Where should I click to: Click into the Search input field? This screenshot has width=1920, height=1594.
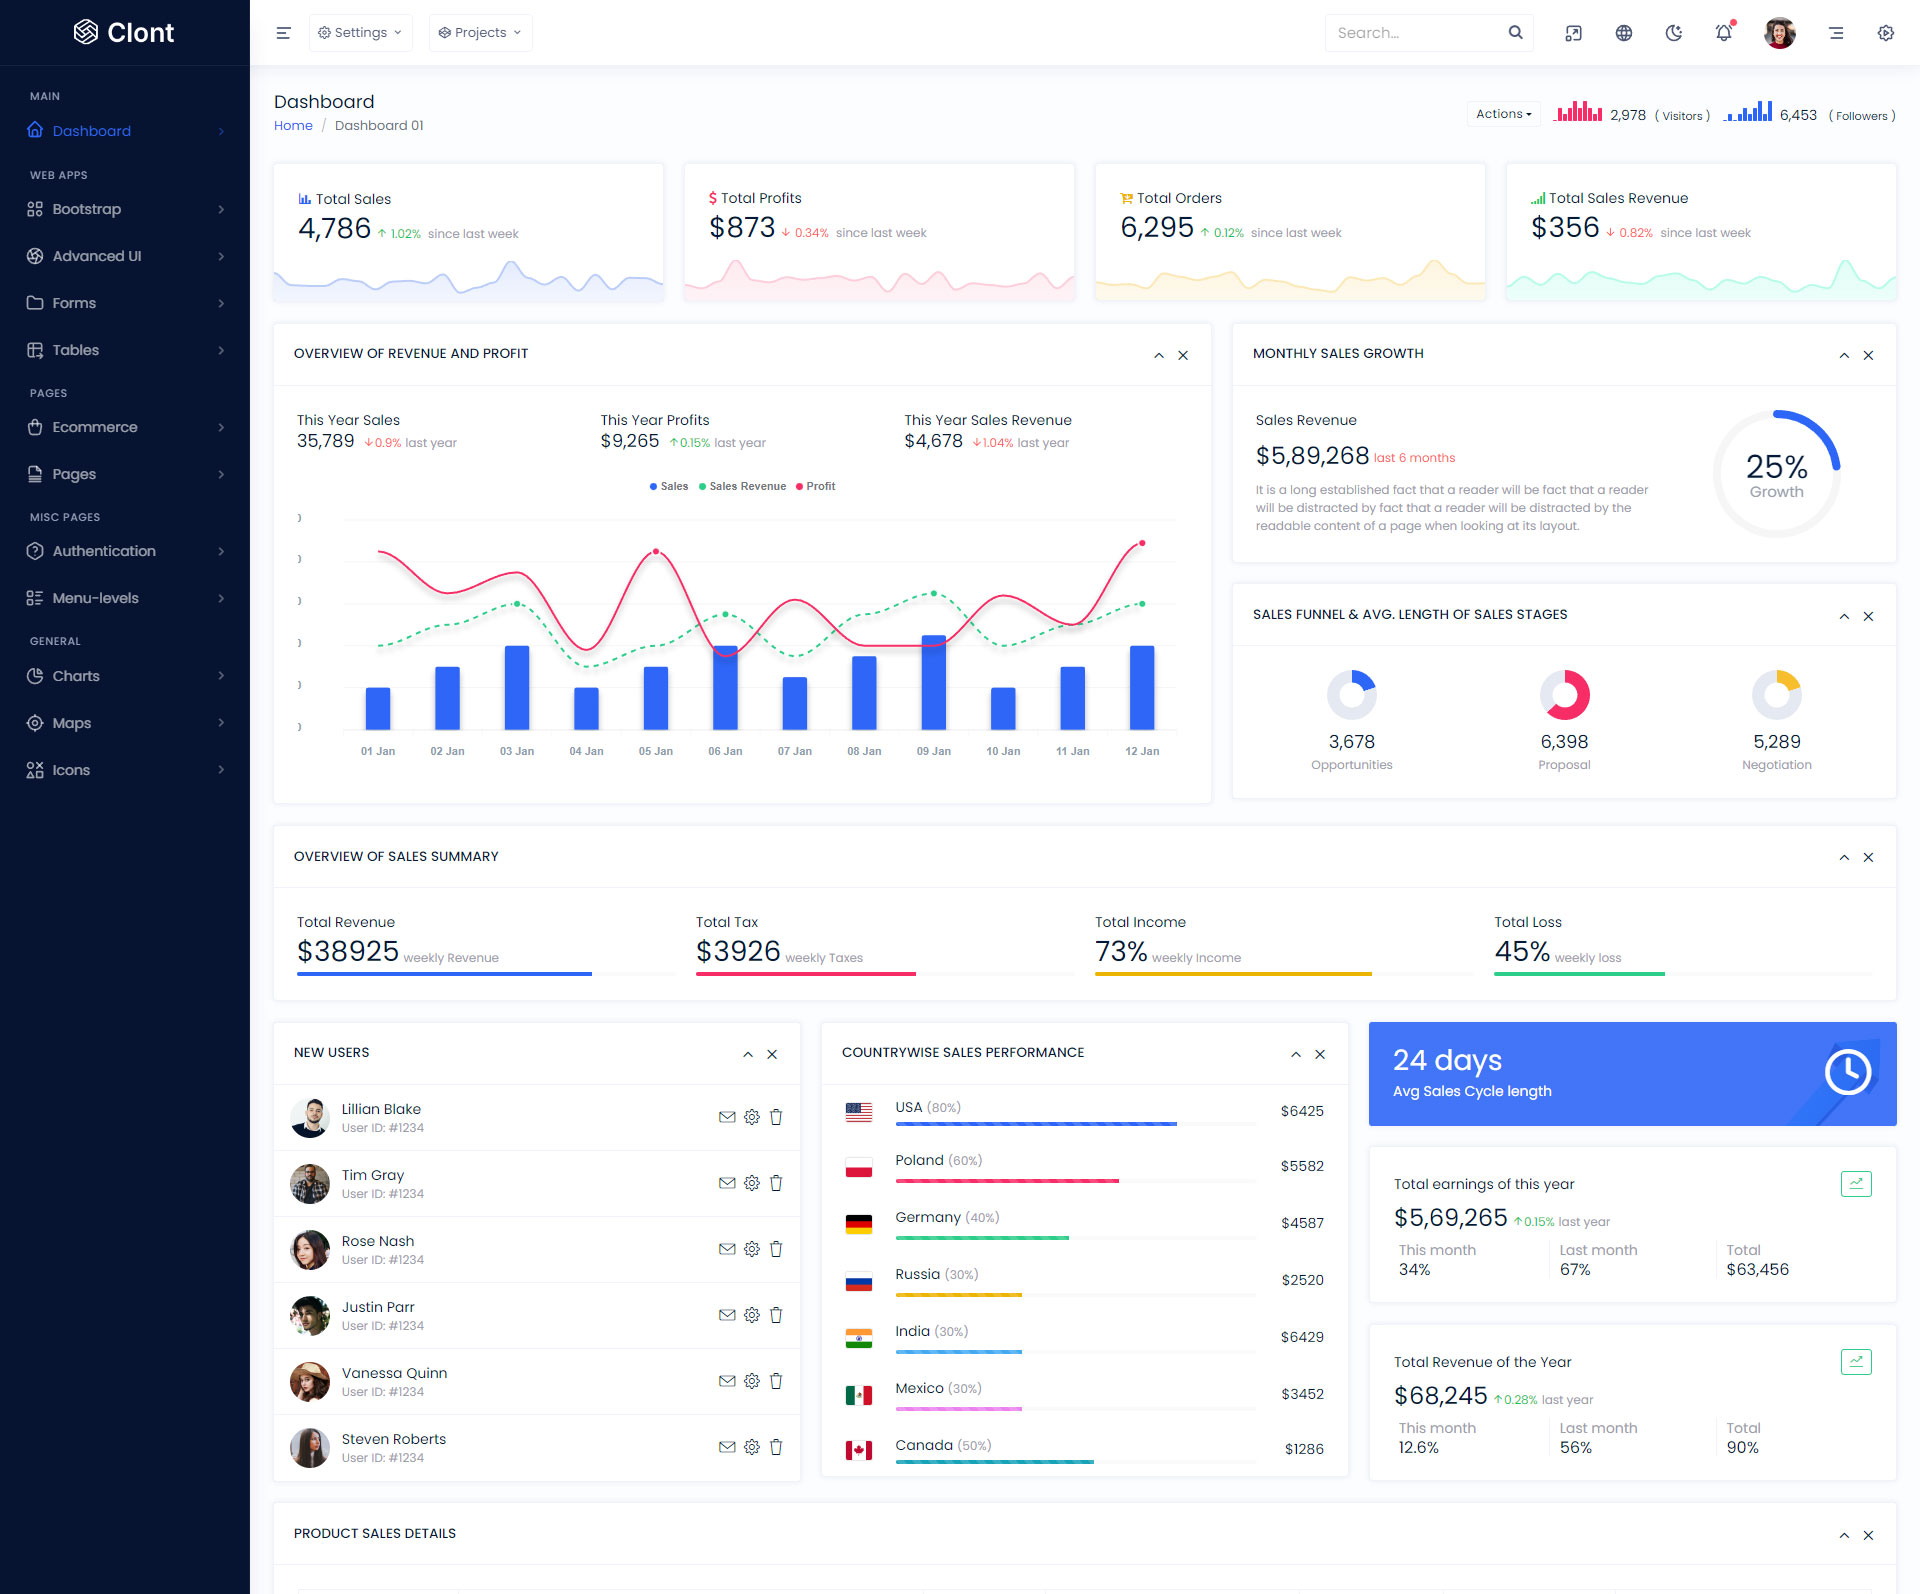1415,33
